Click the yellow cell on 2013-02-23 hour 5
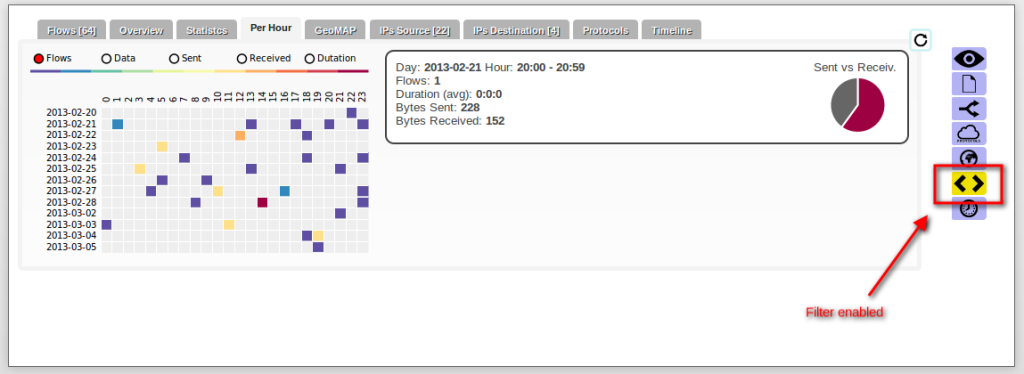Image resolution: width=1024 pixels, height=374 pixels. pyautogui.click(x=163, y=146)
